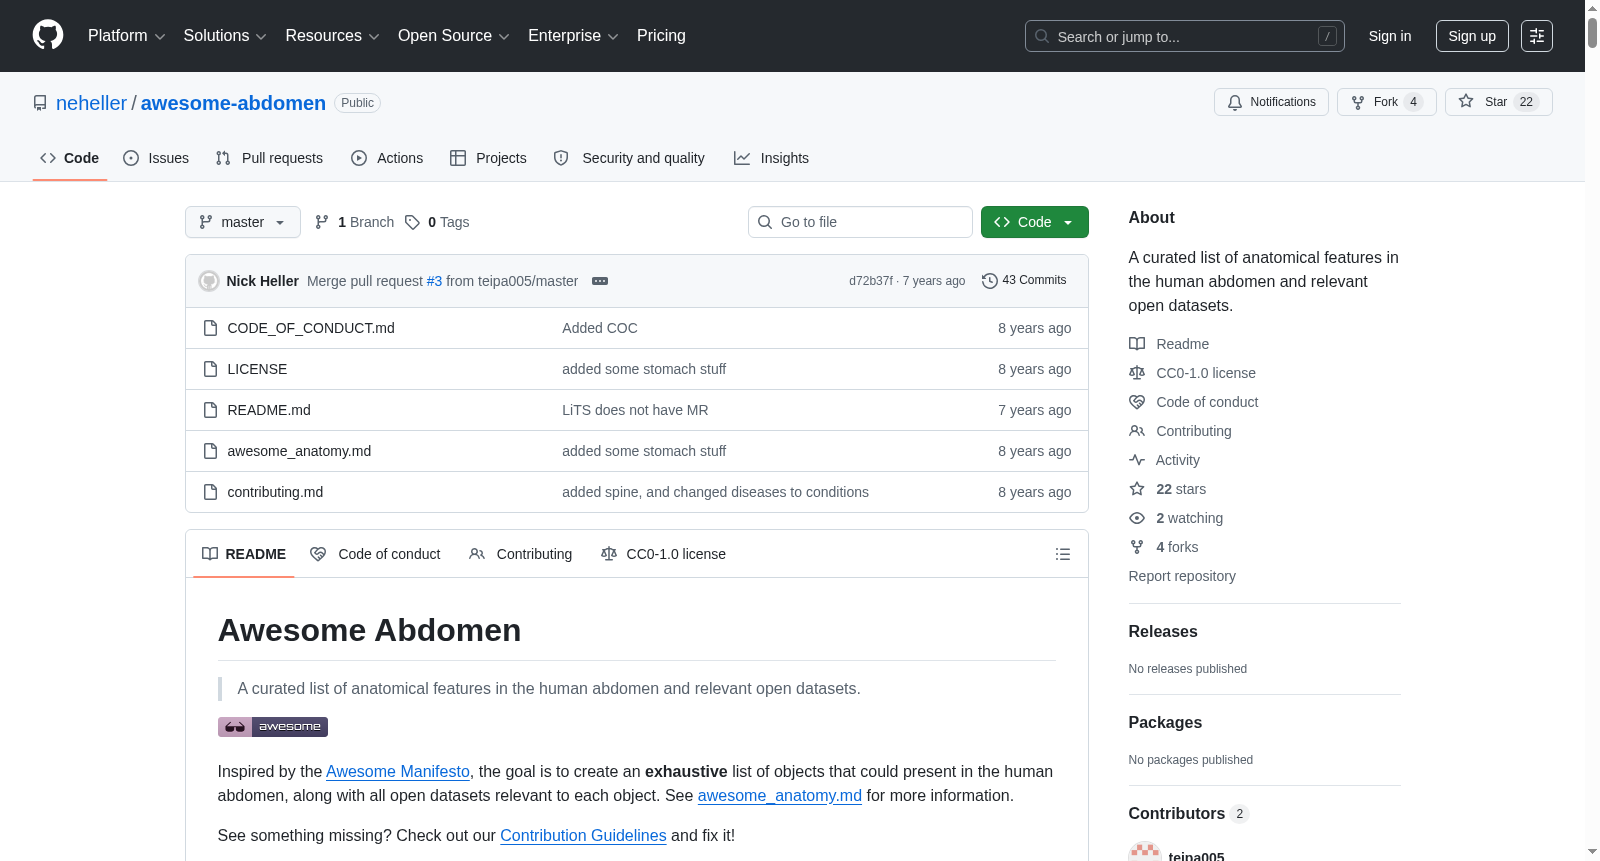Open pull request #3 link
The image size is (1600, 861).
pyautogui.click(x=434, y=281)
